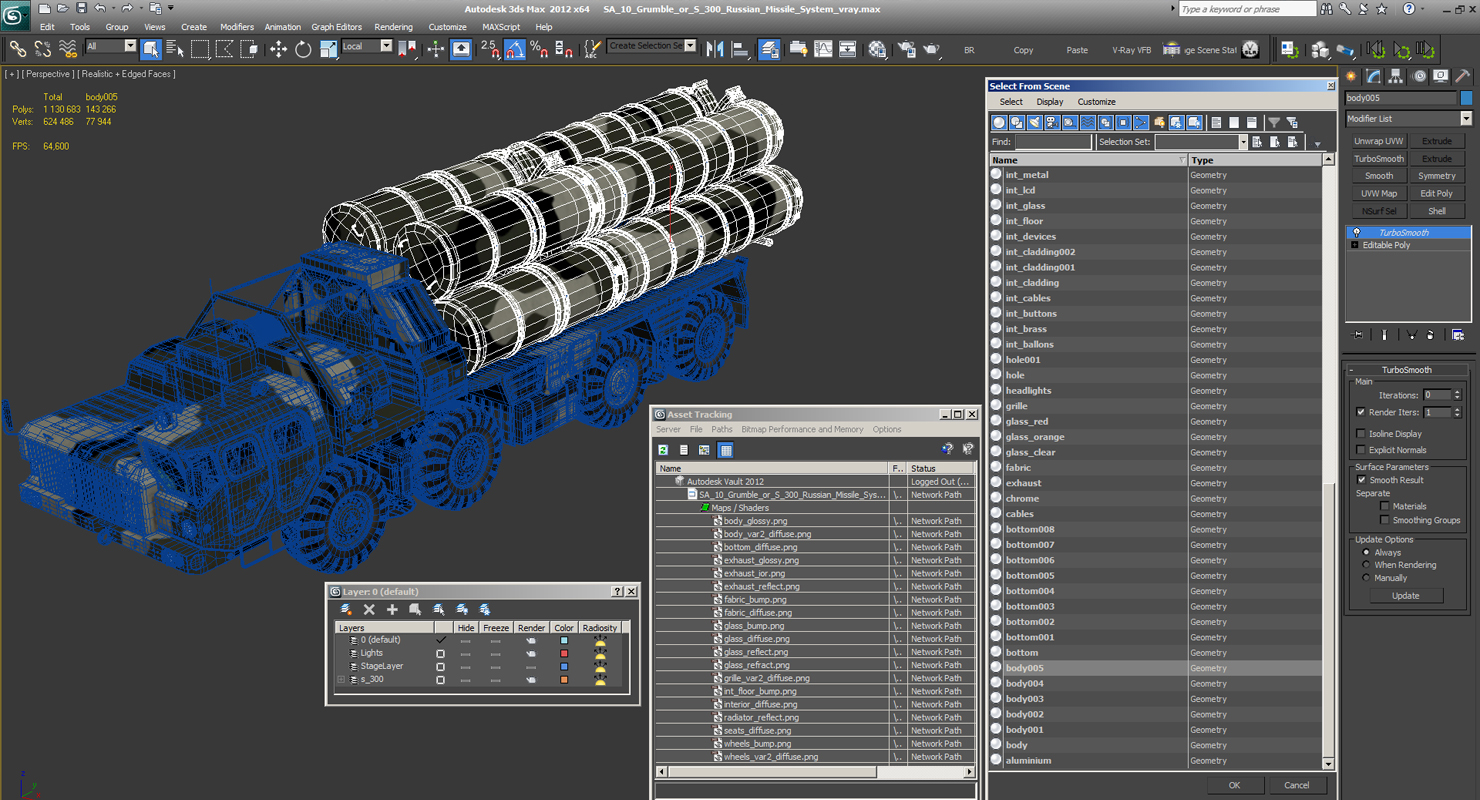This screenshot has height=800, width=1480.
Task: Click the Lights layer red color swatch
Action: [564, 653]
